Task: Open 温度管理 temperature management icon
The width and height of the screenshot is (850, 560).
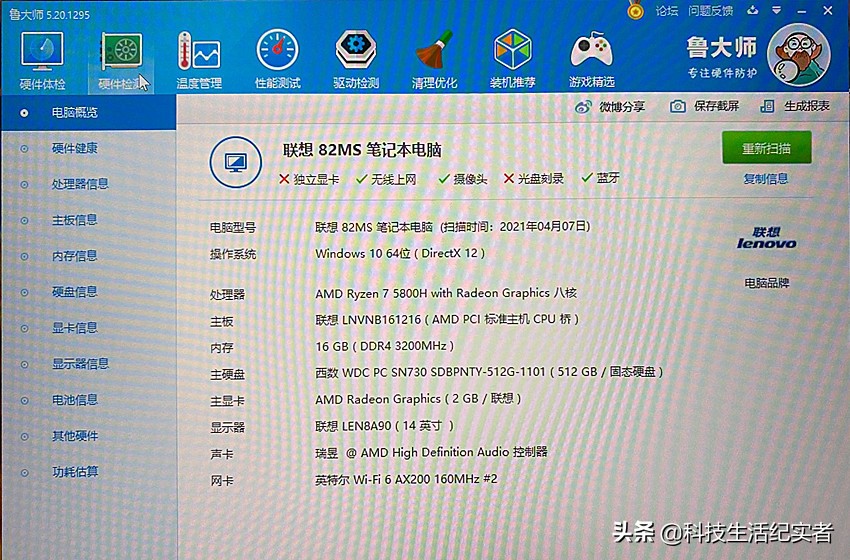Action: tap(199, 61)
